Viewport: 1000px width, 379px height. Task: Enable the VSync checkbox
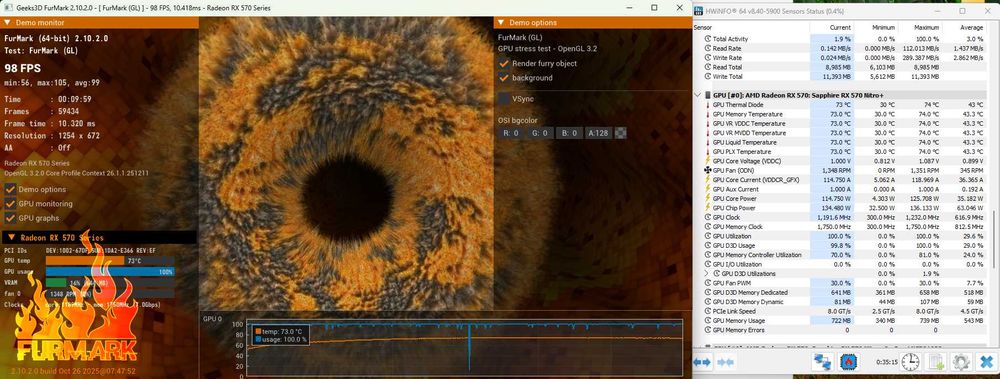tap(504, 99)
